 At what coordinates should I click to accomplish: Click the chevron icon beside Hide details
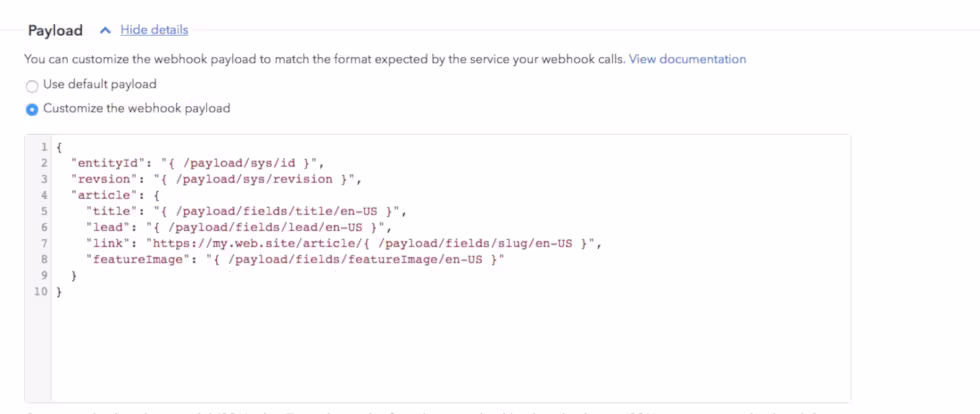pos(106,29)
